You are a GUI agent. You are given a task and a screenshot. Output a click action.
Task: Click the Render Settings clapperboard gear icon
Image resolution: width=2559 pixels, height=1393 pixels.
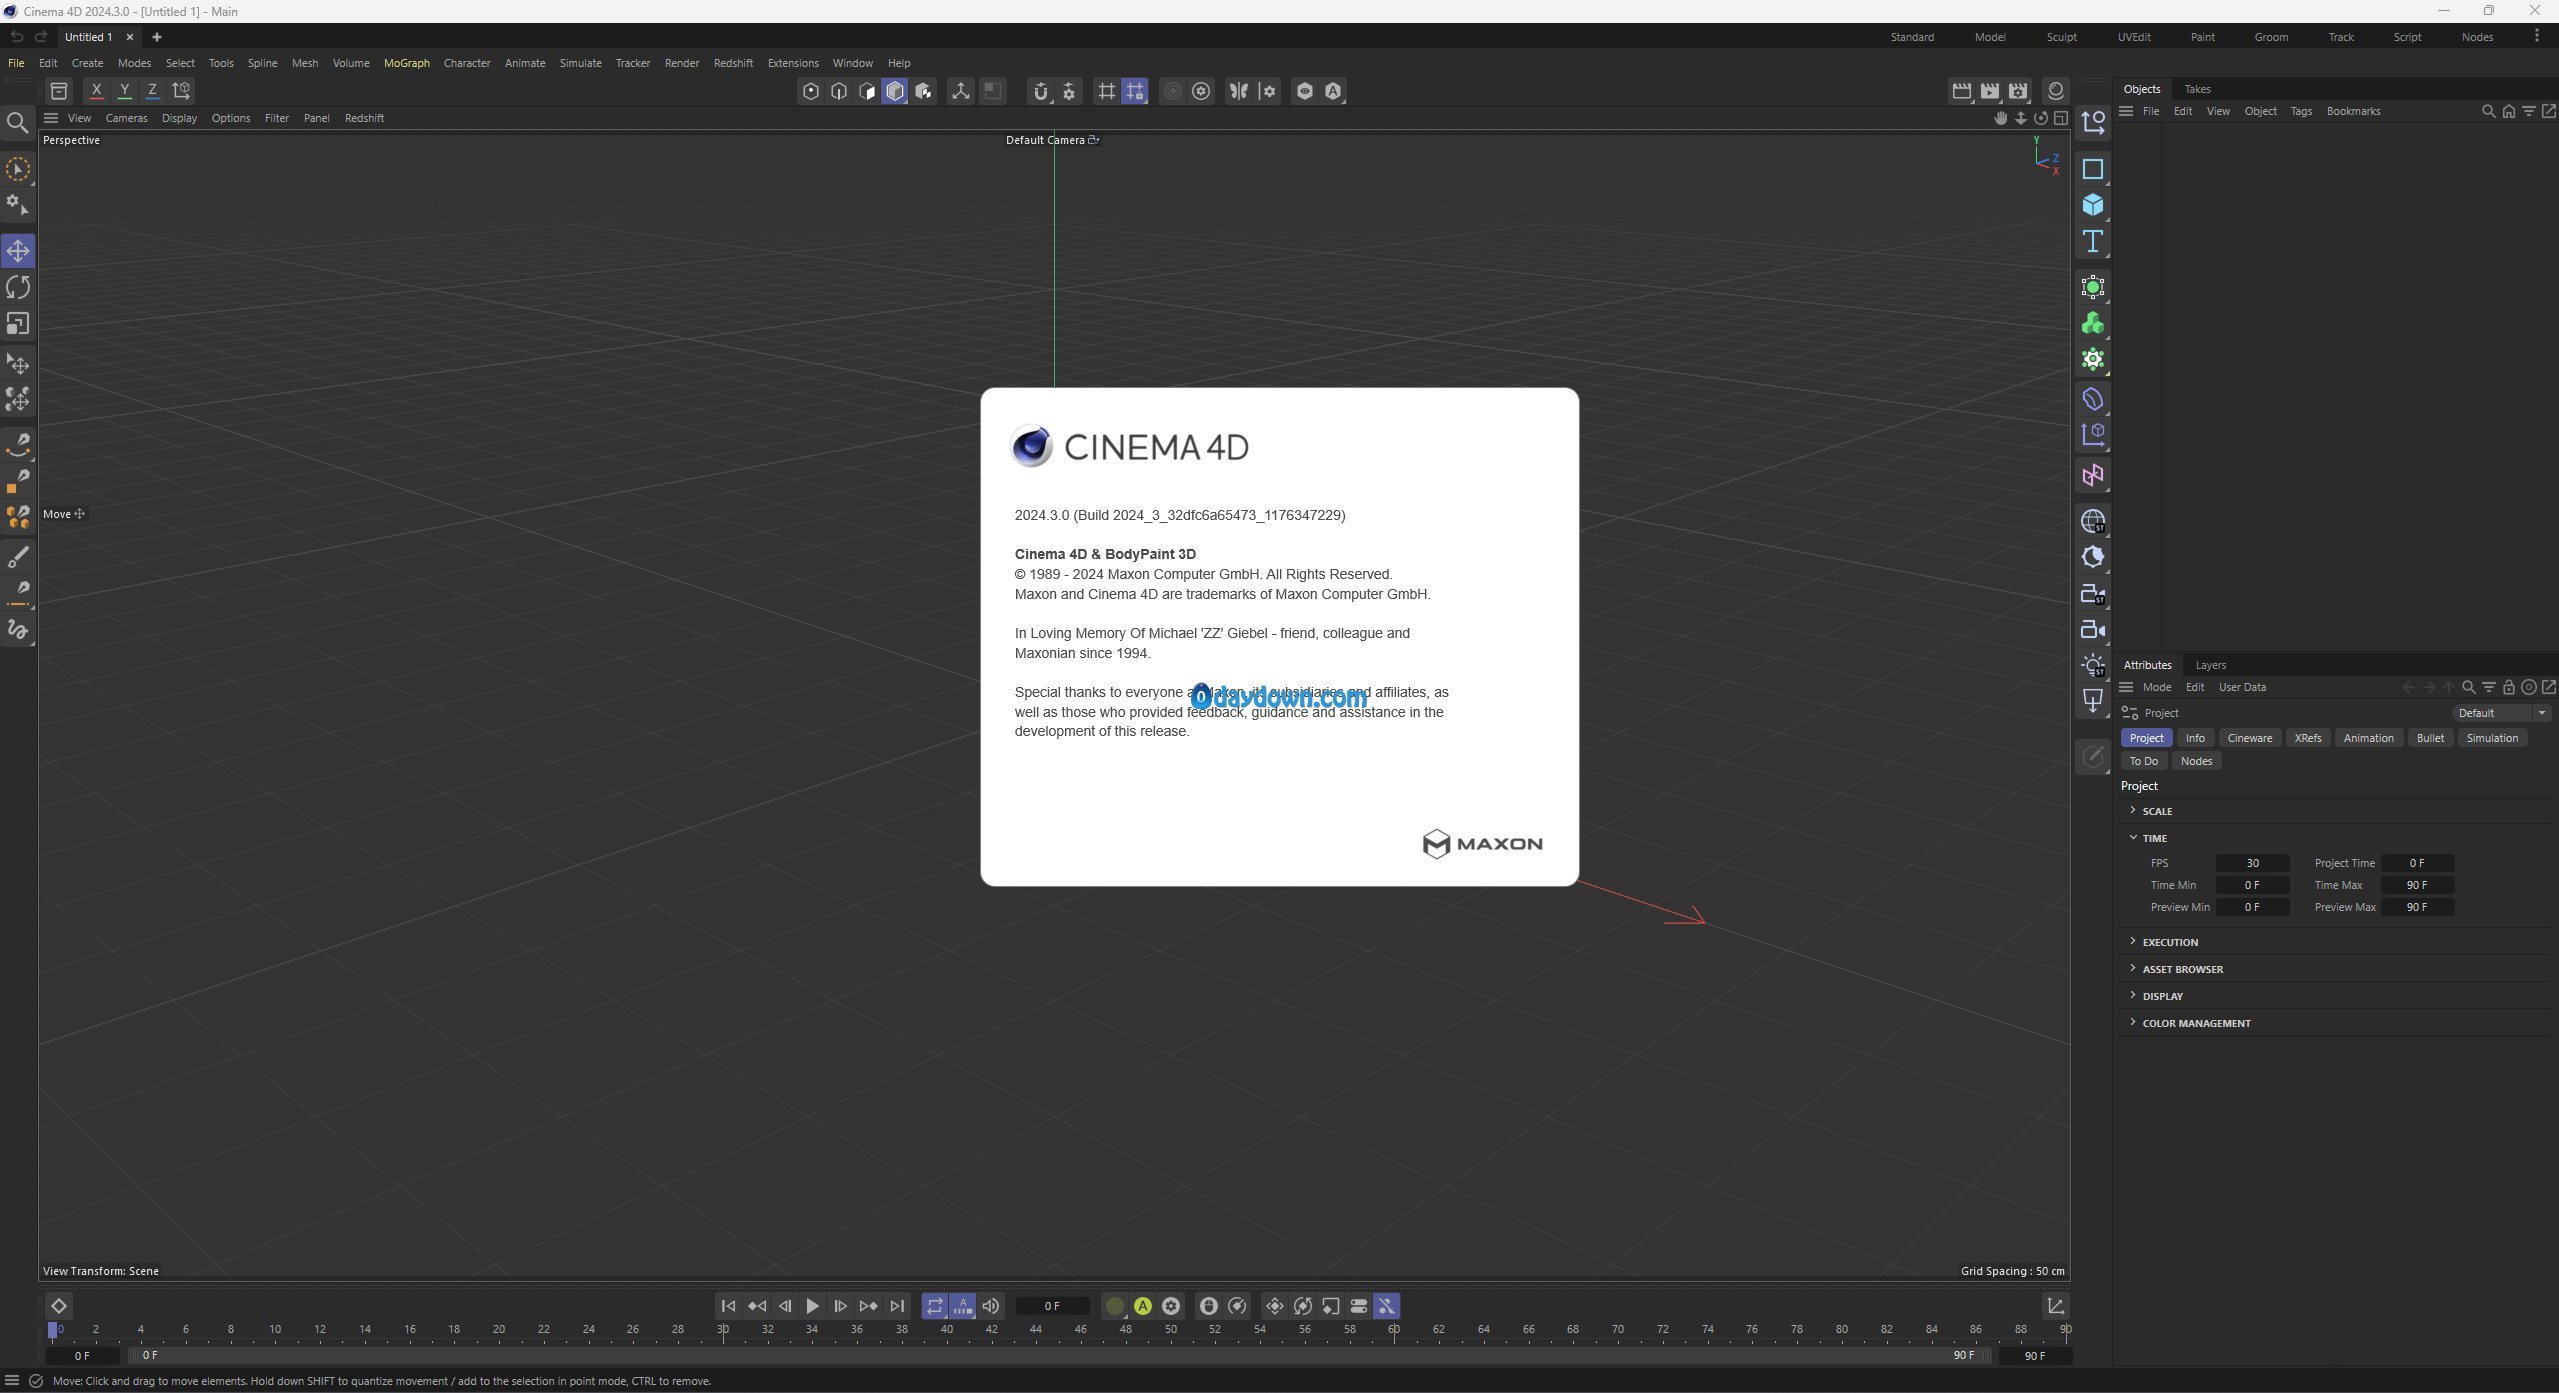[x=2018, y=91]
